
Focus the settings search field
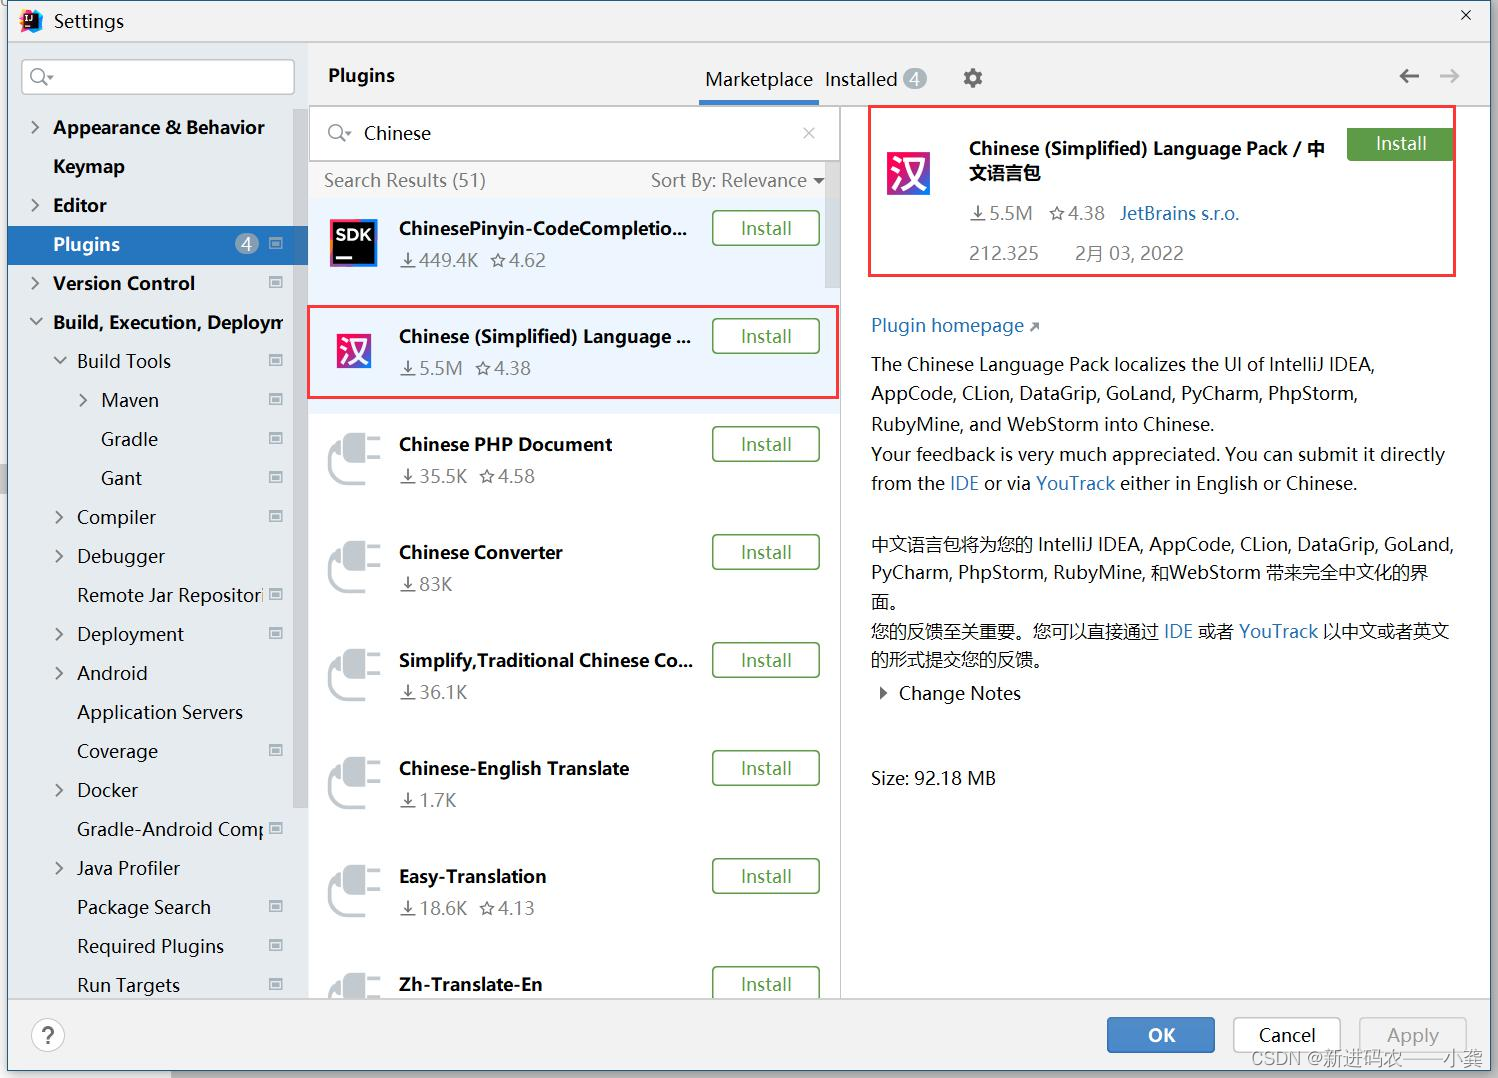(158, 77)
